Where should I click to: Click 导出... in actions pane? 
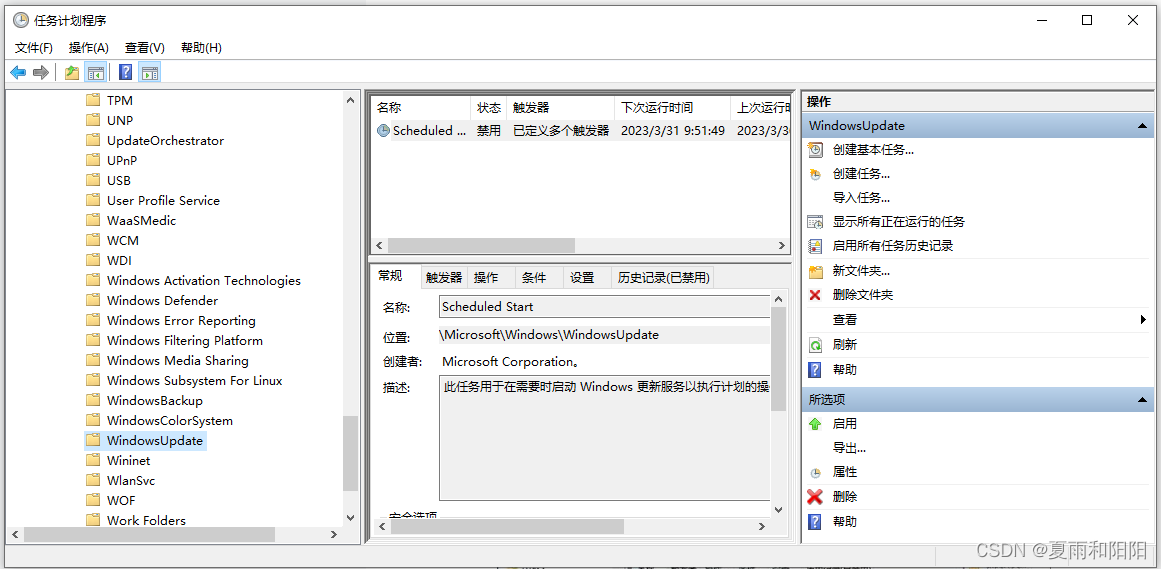click(849, 448)
